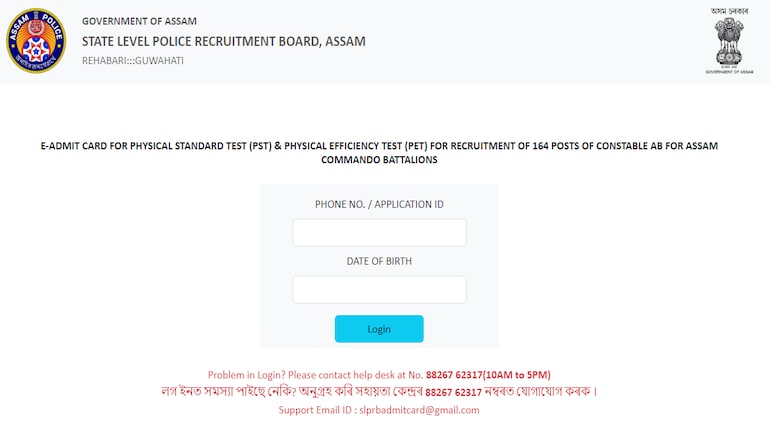Focus the Date of Birth input box
This screenshot has height=431, width=770.
(379, 290)
